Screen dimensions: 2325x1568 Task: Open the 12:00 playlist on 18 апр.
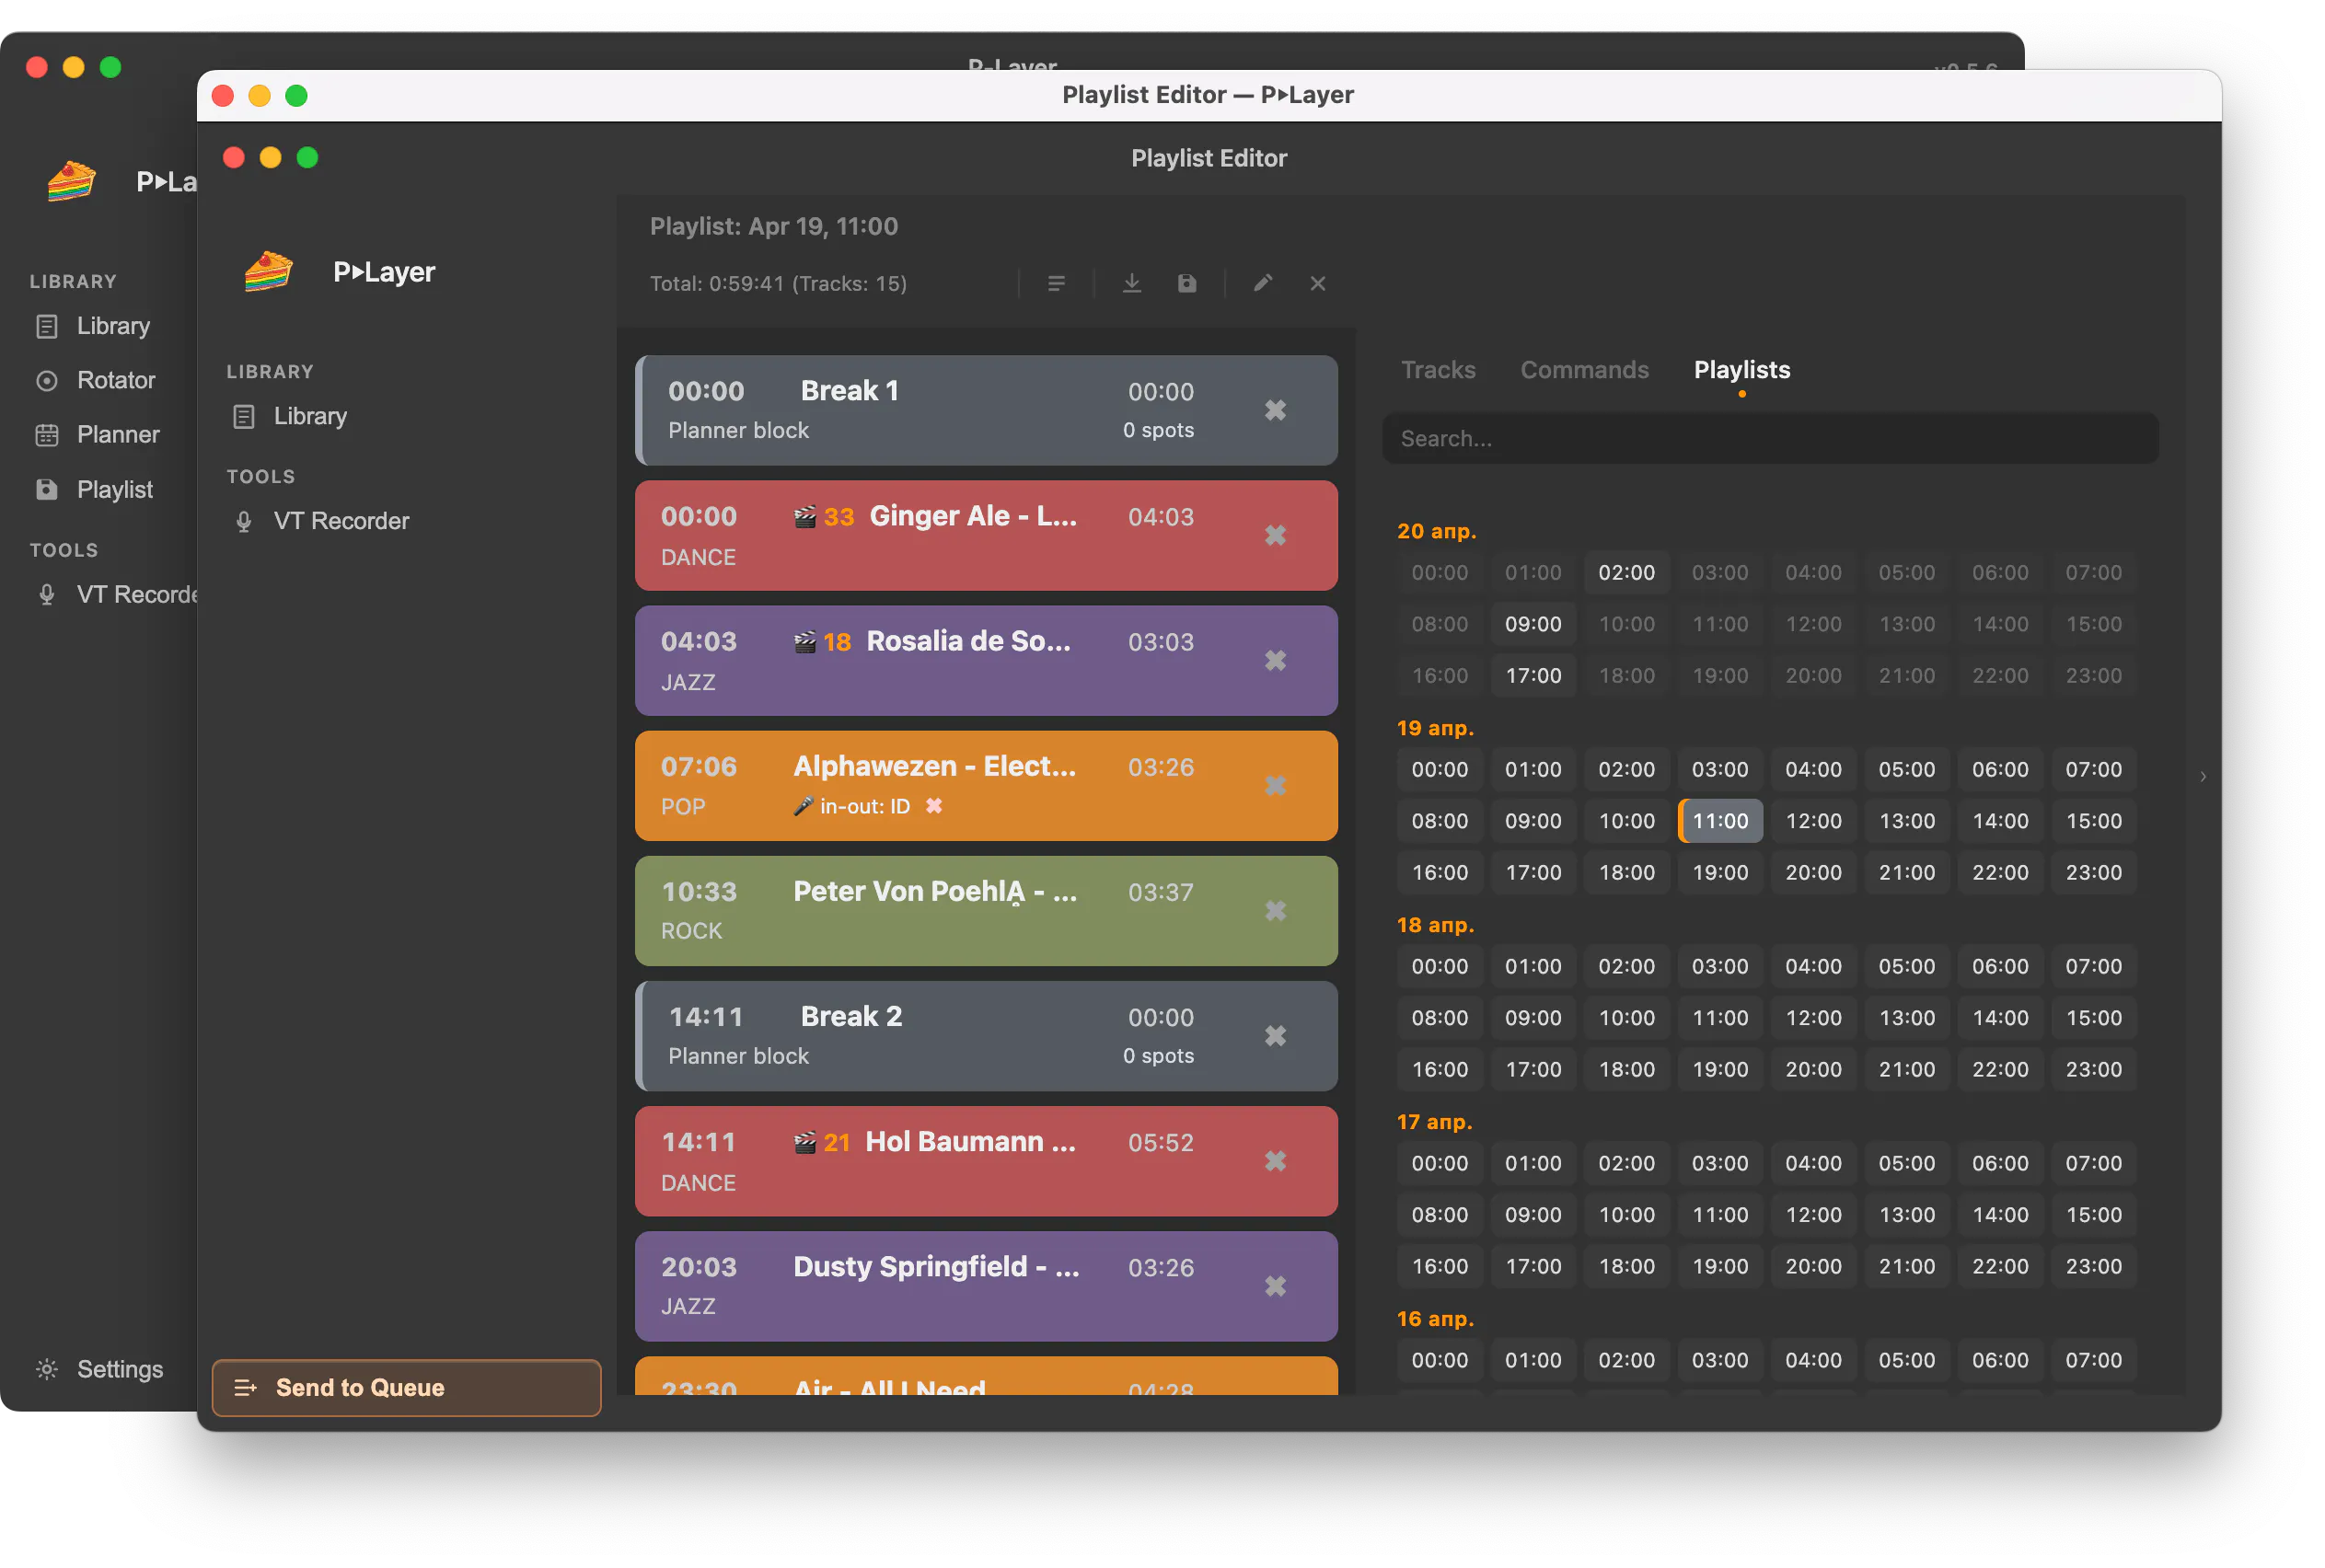point(1813,1018)
